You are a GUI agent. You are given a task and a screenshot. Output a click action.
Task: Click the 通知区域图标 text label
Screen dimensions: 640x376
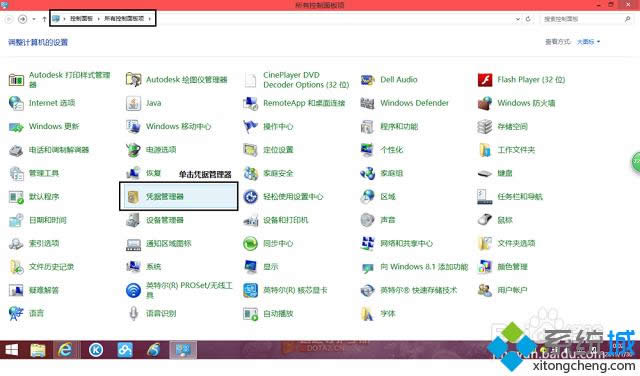(168, 243)
